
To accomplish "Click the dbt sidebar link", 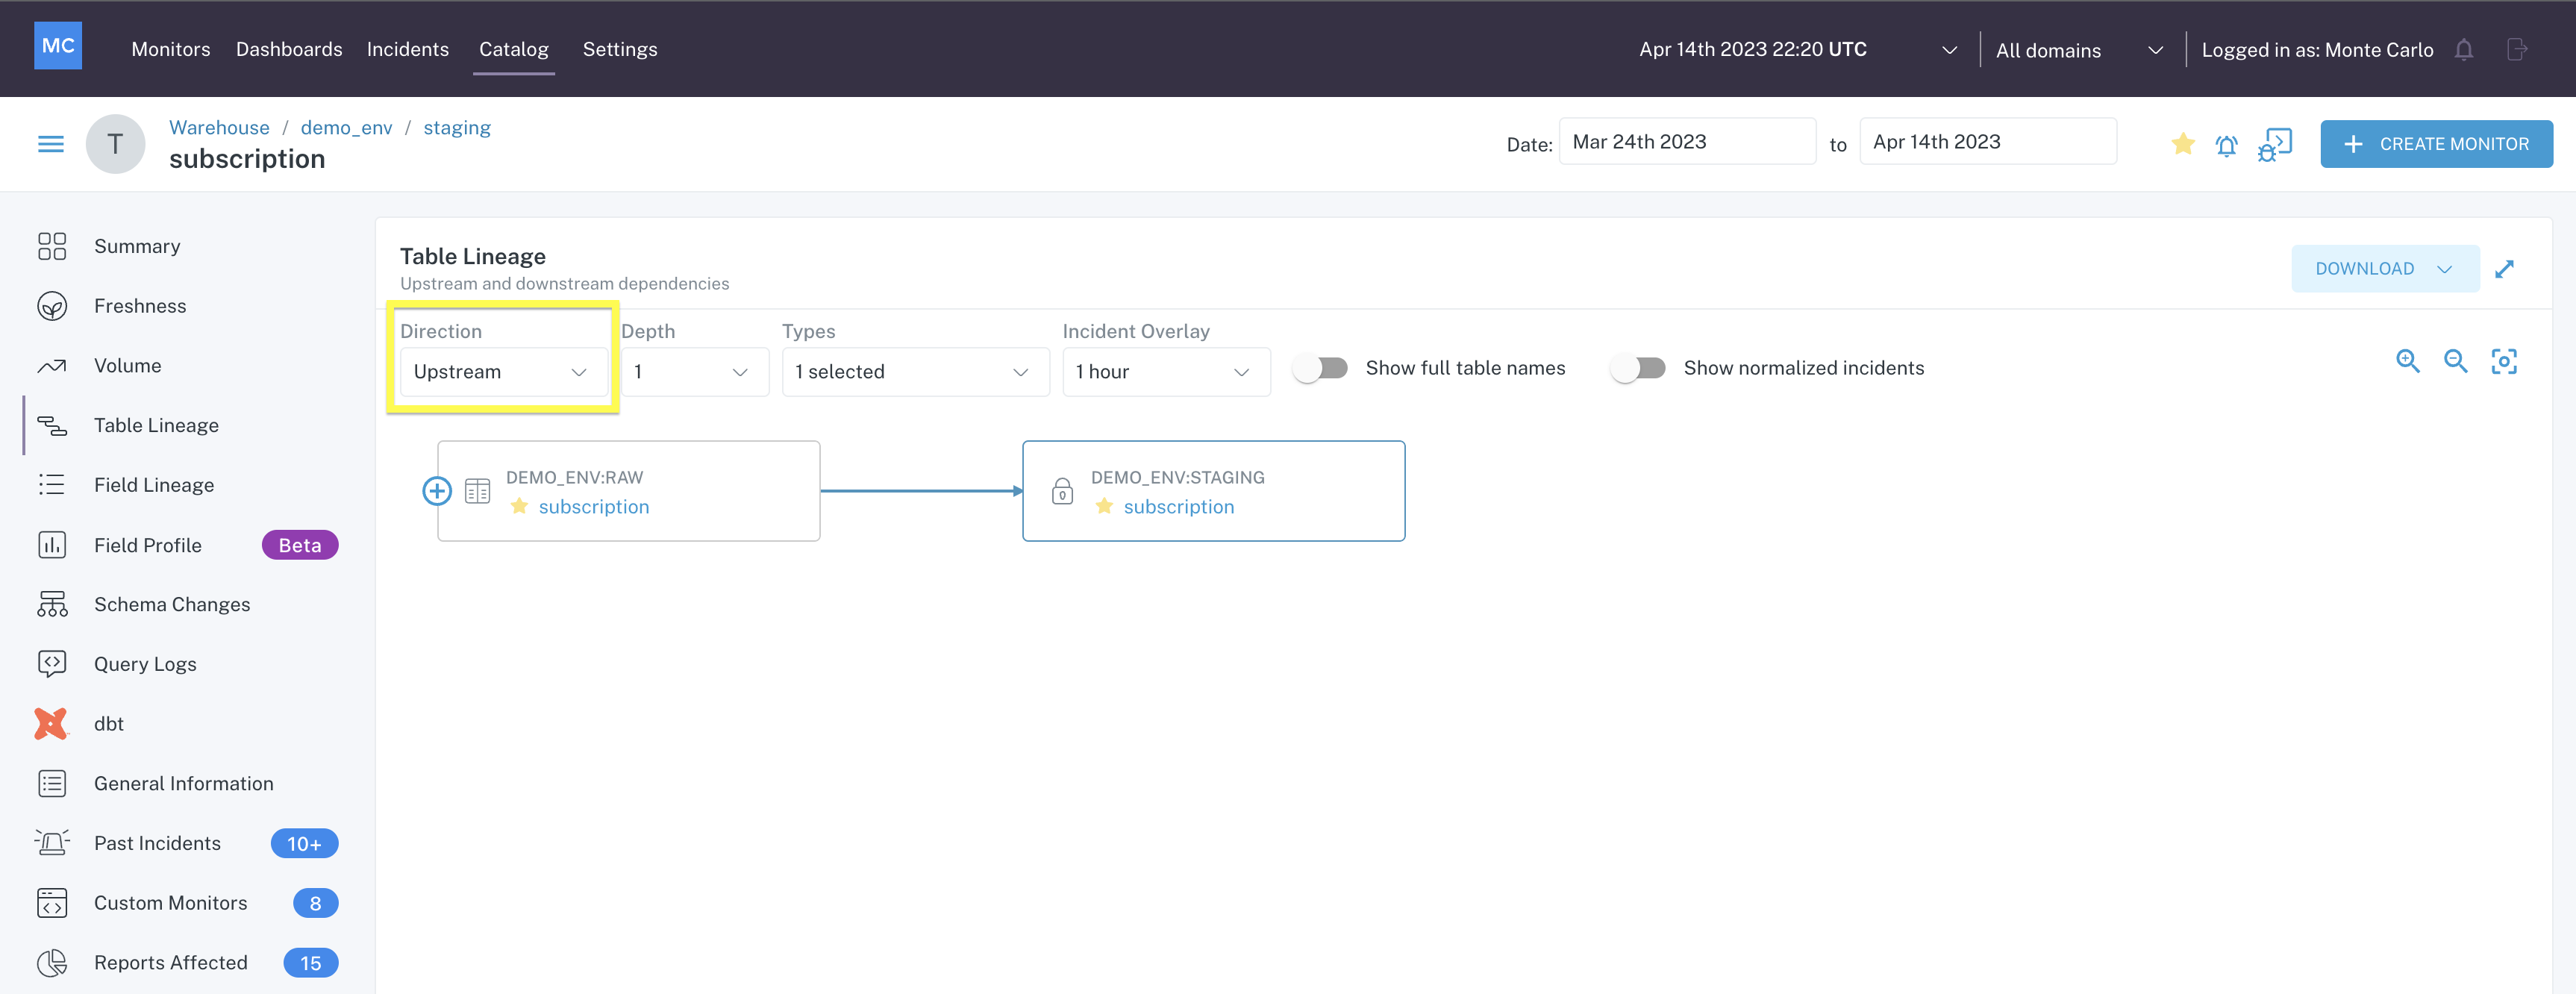I will click(x=107, y=722).
